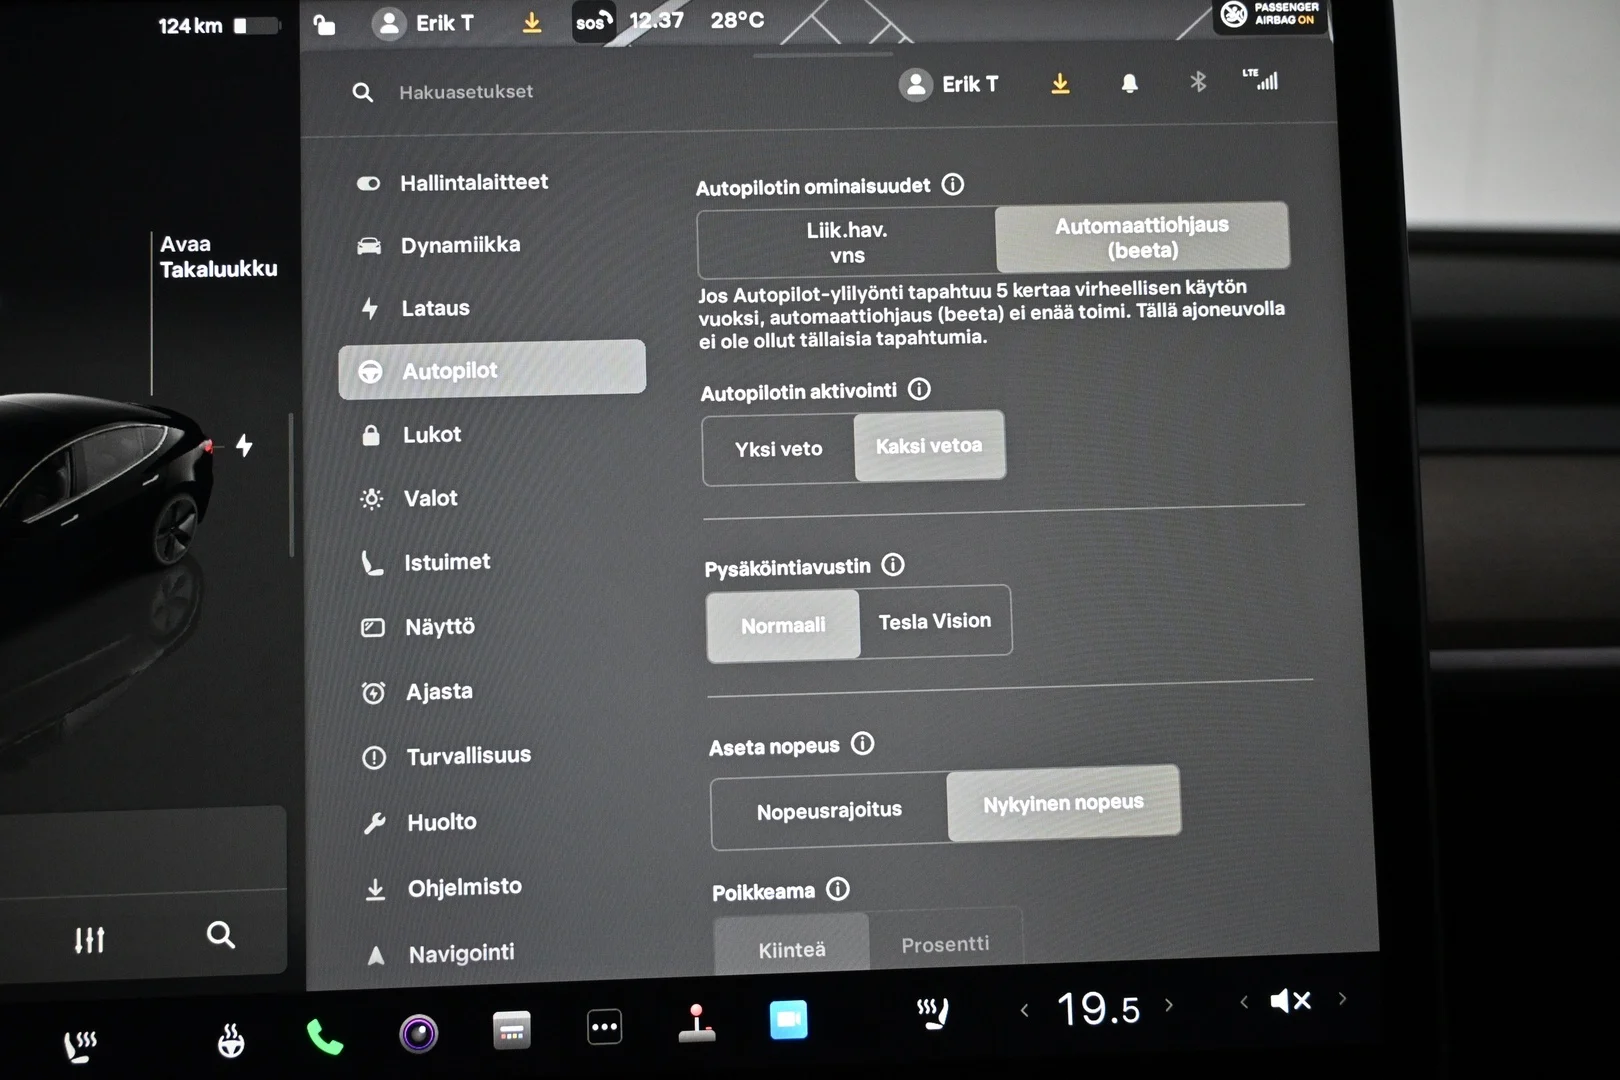Toggle steering wheel heater icon
This screenshot has width=1620, height=1080.
click(x=231, y=1041)
